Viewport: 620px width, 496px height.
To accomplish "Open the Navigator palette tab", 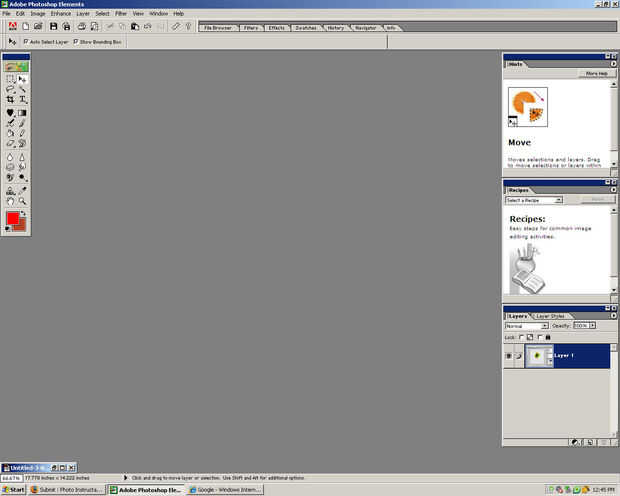I will pos(366,28).
